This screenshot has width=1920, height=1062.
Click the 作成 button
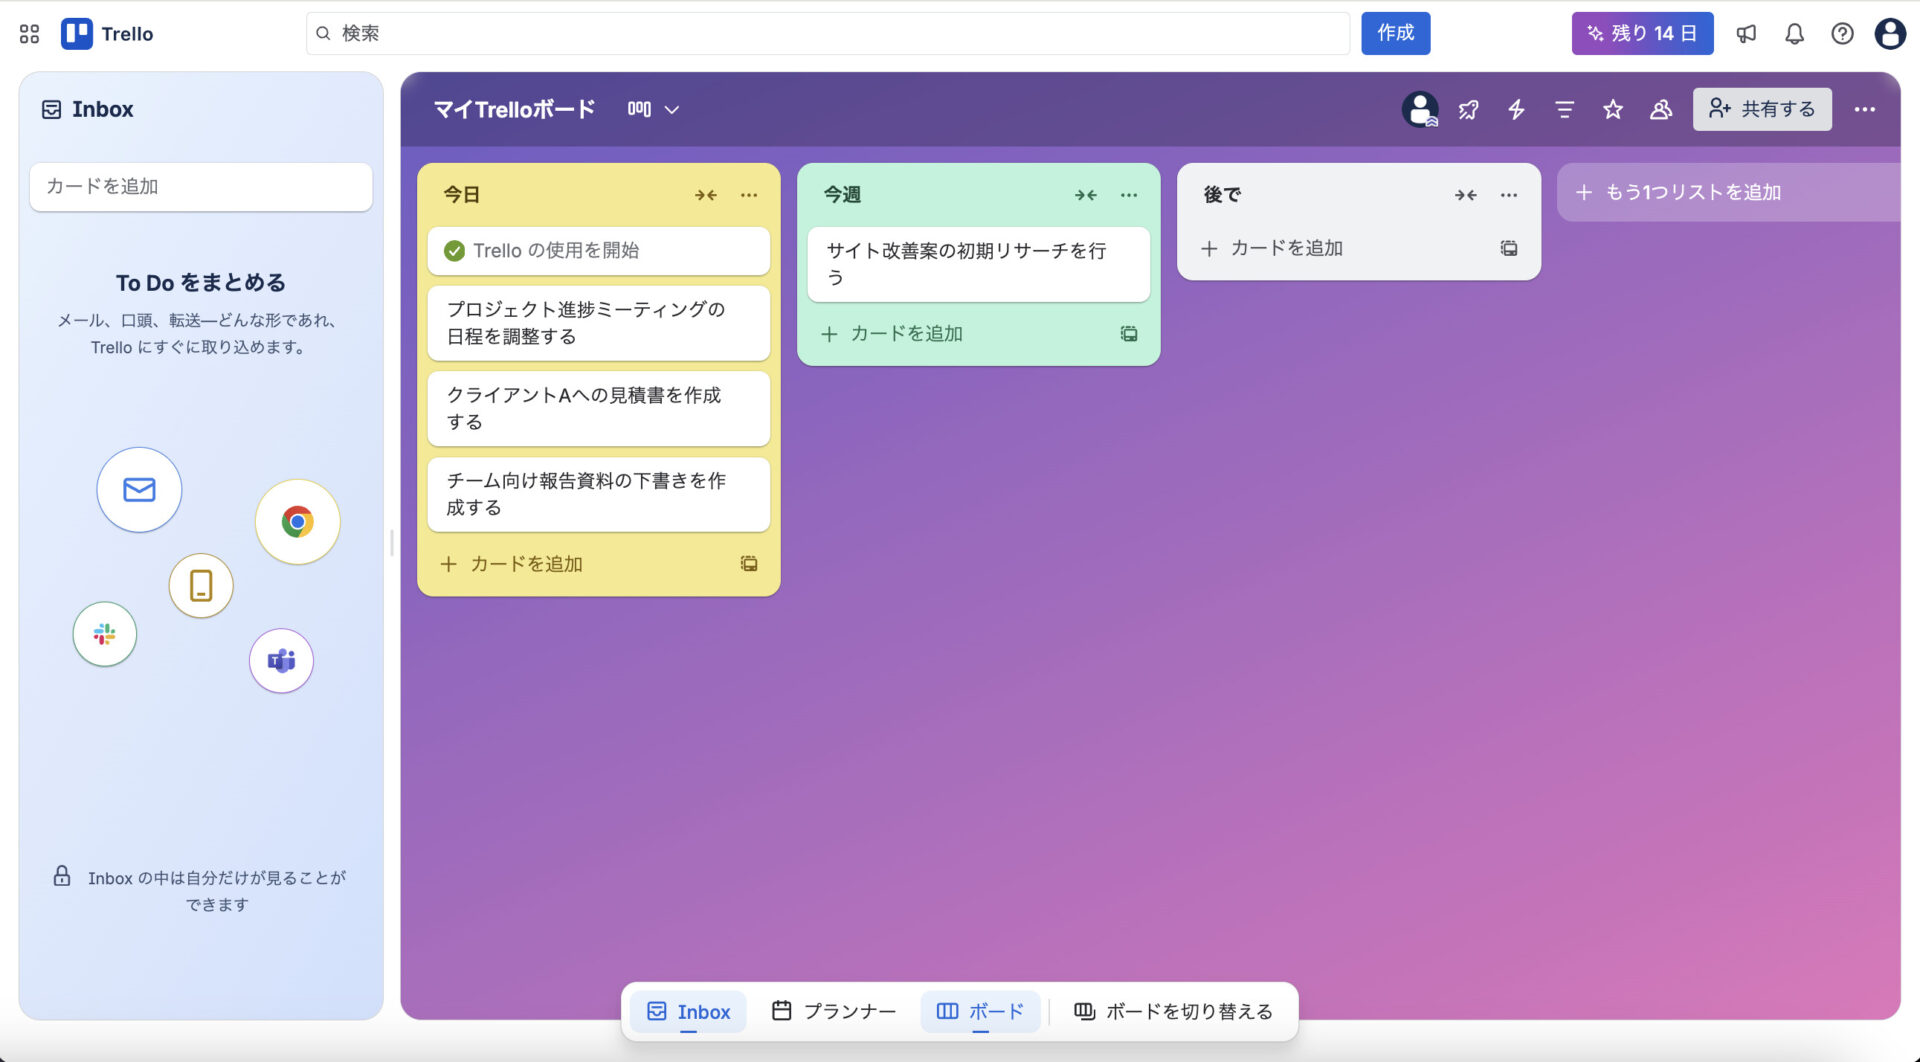(x=1395, y=33)
